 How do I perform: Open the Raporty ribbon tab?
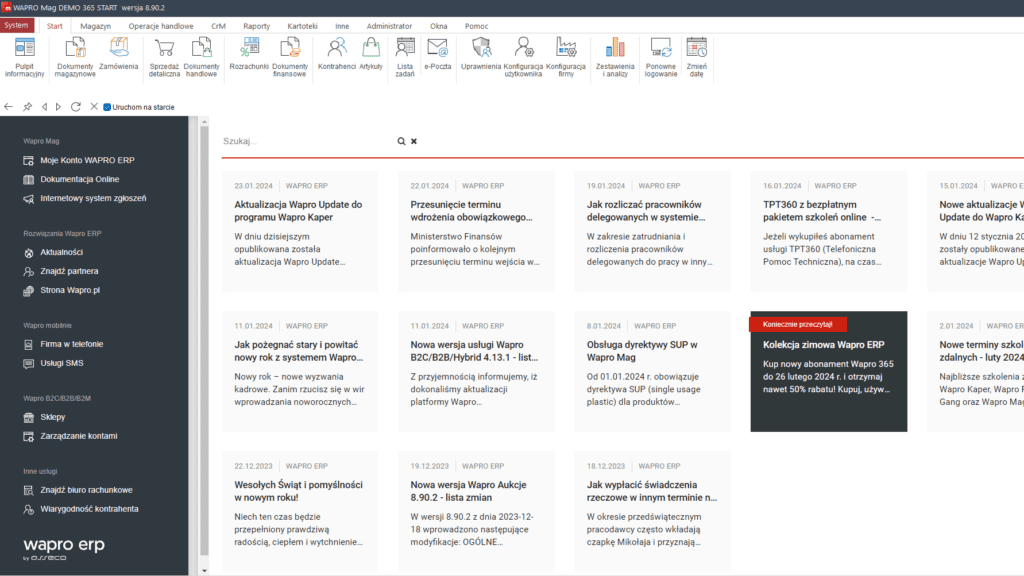[256, 25]
